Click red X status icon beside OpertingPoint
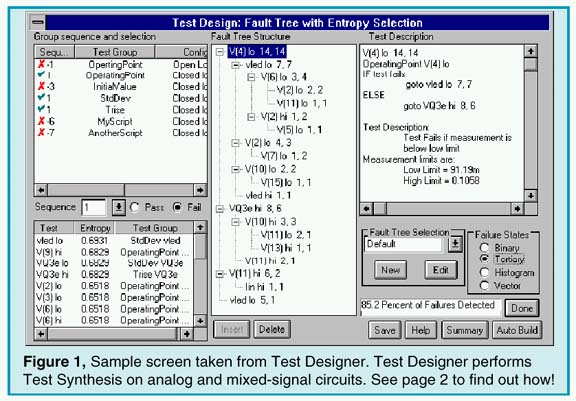This screenshot has width=576, height=401. pos(42,64)
